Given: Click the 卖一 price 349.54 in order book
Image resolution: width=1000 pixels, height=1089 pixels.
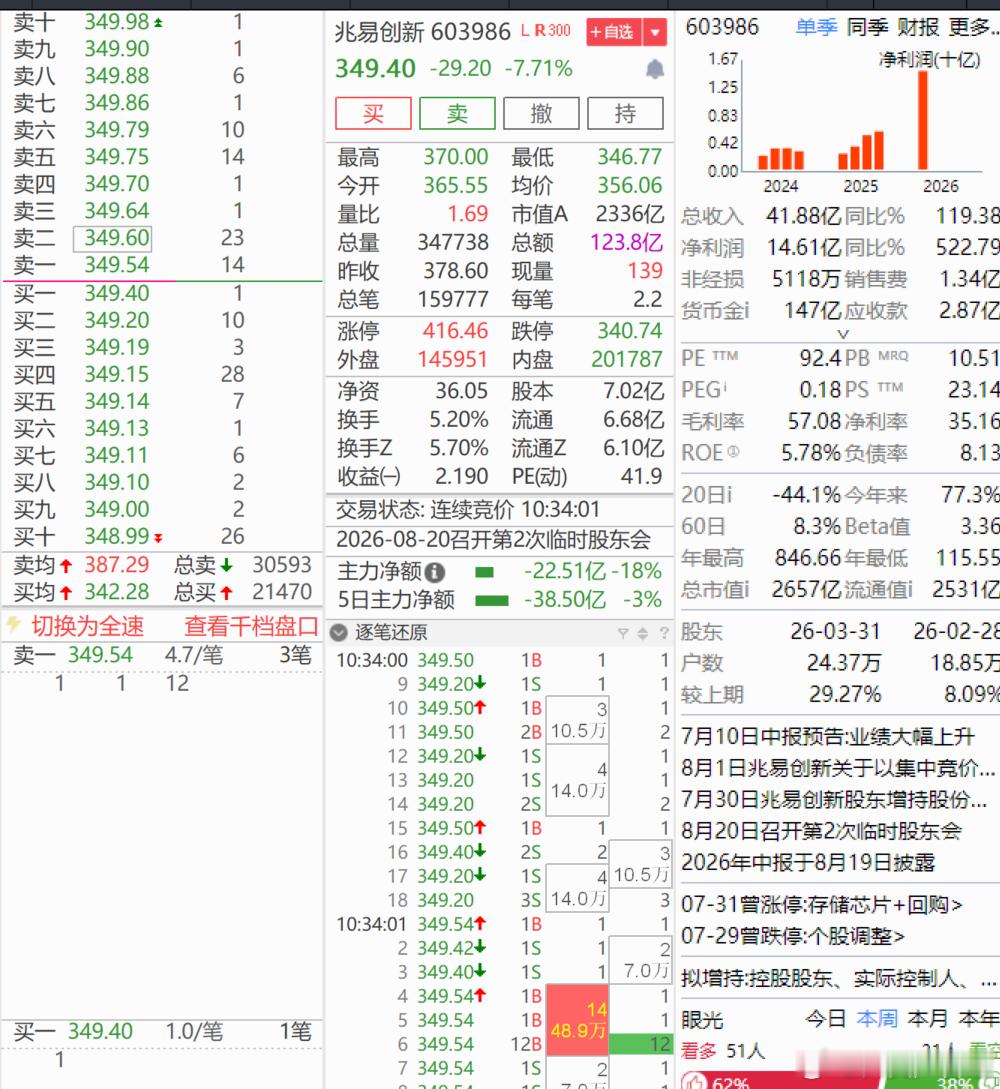Looking at the screenshot, I should pyautogui.click(x=117, y=265).
